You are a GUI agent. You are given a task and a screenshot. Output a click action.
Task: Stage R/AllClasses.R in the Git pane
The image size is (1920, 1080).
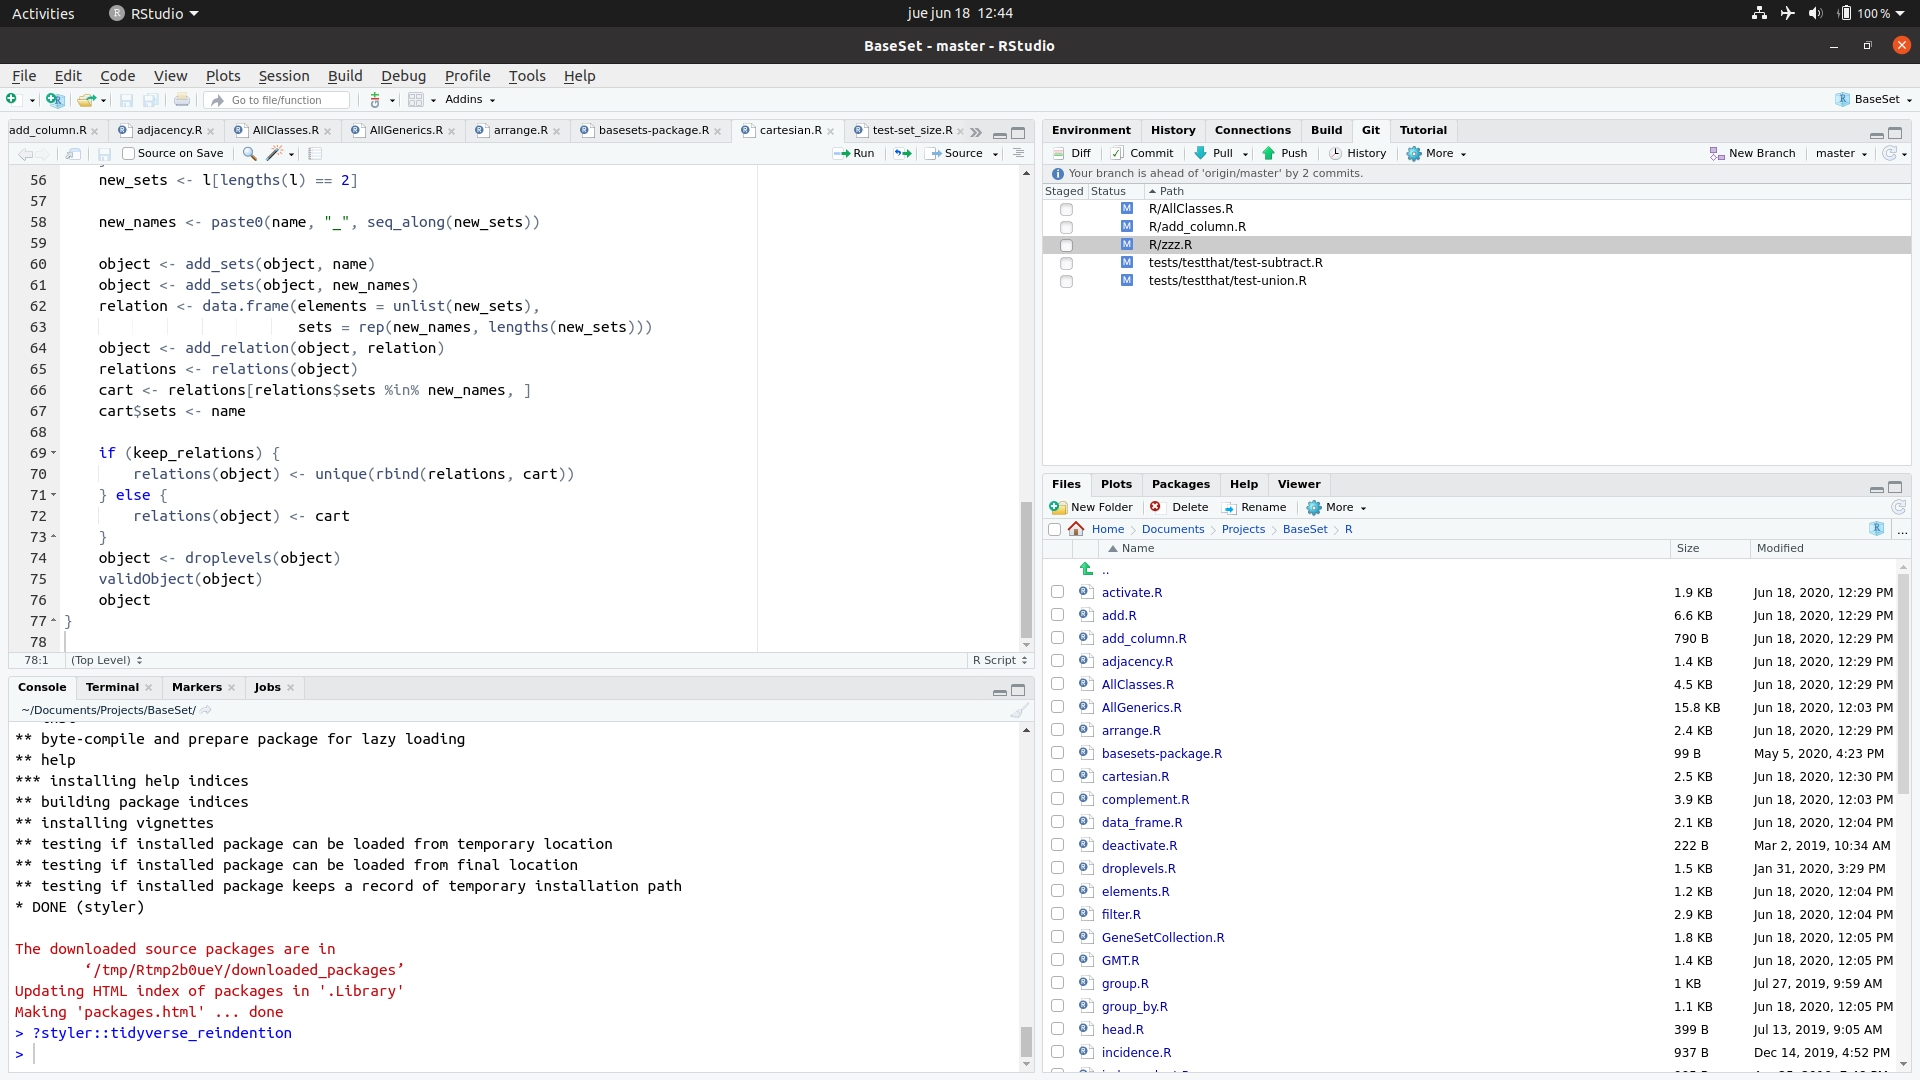tap(1067, 209)
